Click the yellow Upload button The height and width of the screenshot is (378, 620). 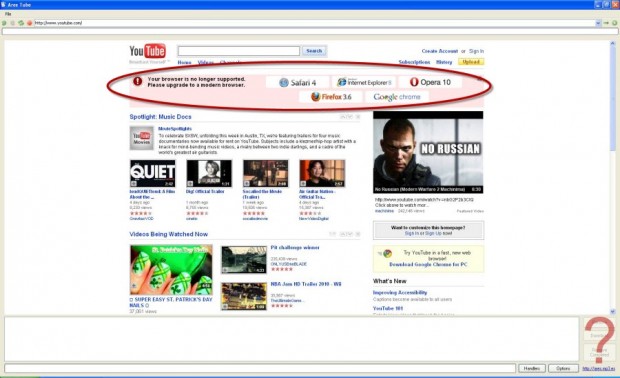[x=471, y=62]
